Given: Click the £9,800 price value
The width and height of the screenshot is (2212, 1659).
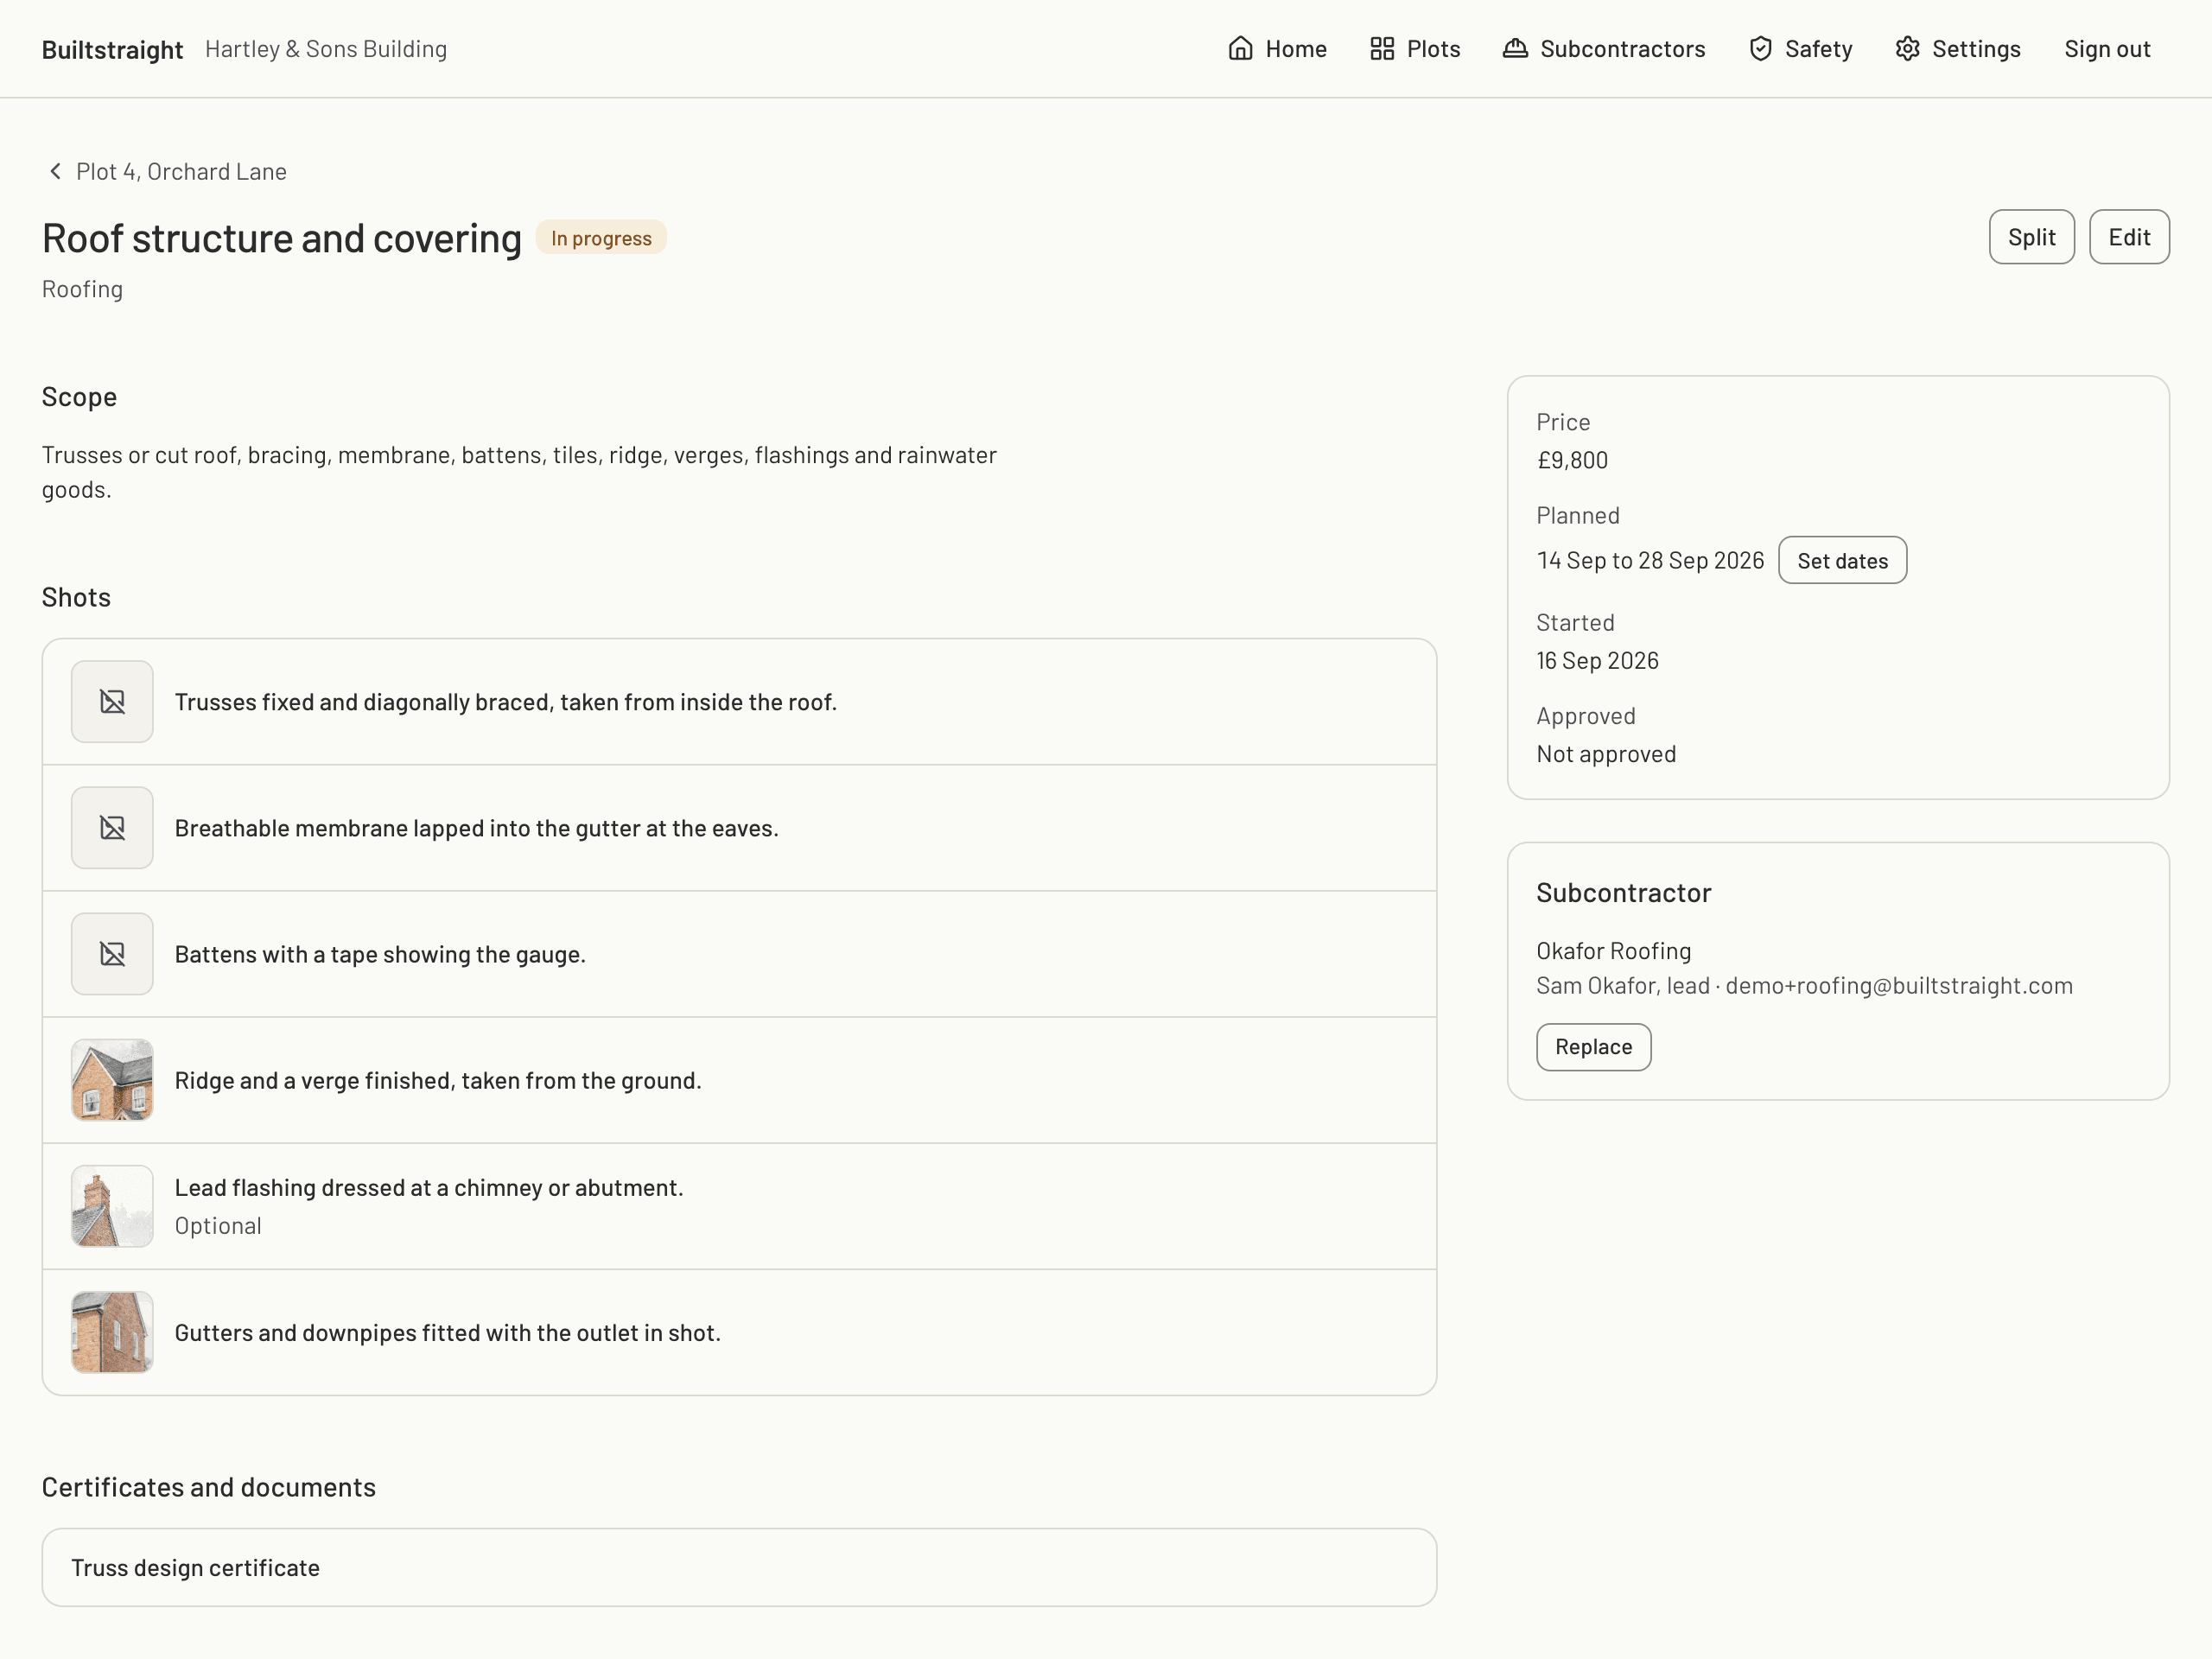Looking at the screenshot, I should pyautogui.click(x=1572, y=460).
